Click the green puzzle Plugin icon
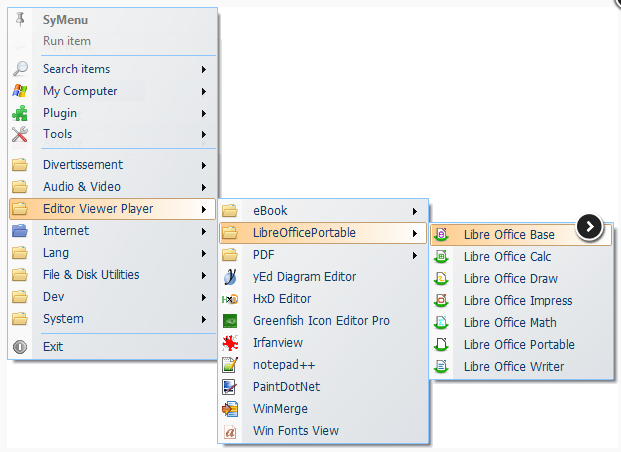This screenshot has width=621, height=452. coord(20,113)
